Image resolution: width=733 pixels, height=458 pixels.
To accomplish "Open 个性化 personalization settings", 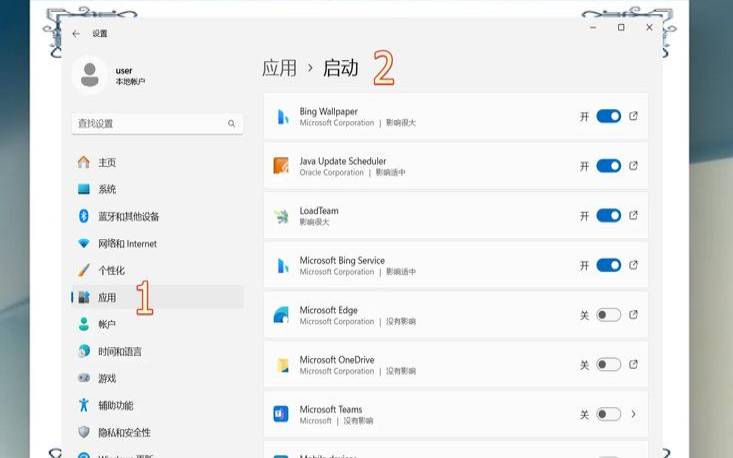I will 158,270.
